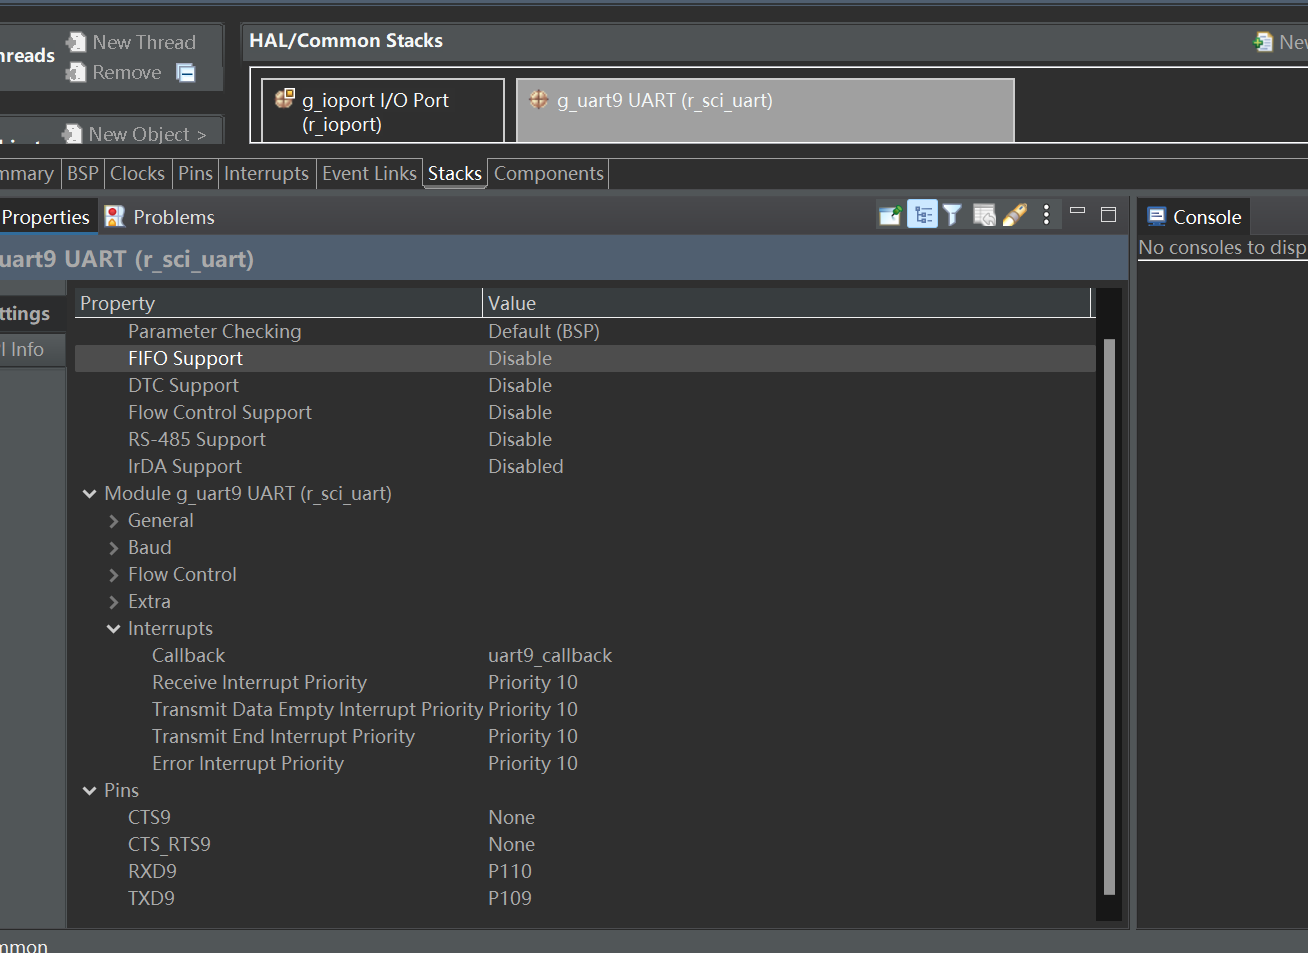This screenshot has height=953, width=1308.
Task: Click the New Object icon
Action: pyautogui.click(x=72, y=134)
